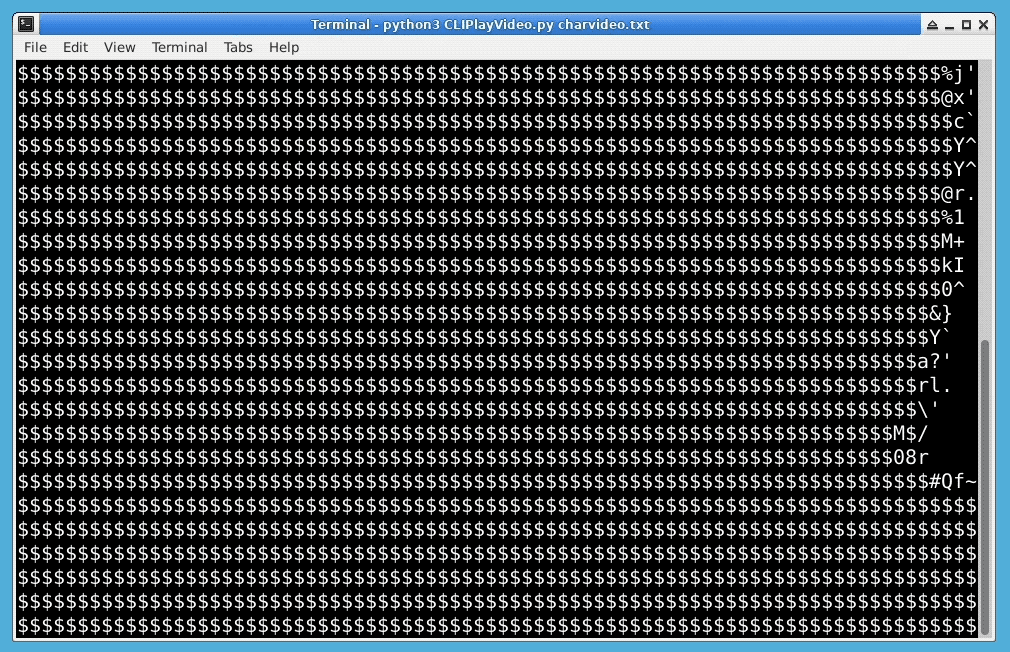Click the "@x'" characters ending the second line
The width and height of the screenshot is (1010, 652).
[x=958, y=98]
